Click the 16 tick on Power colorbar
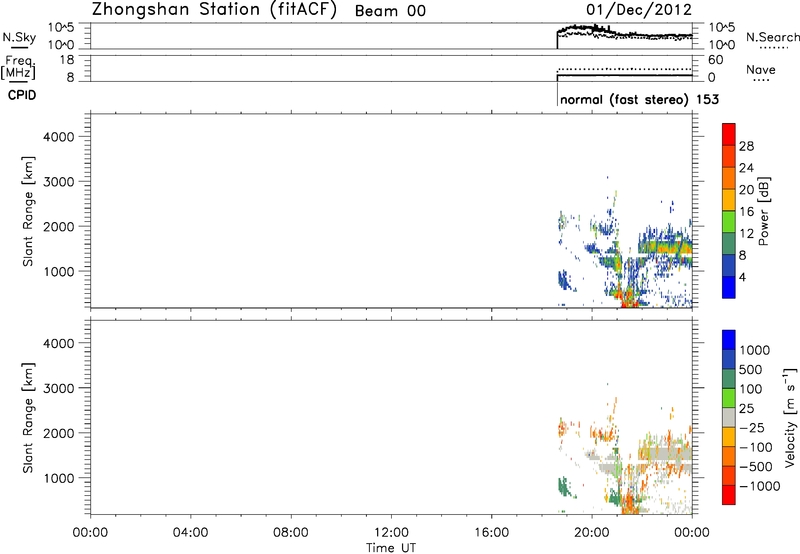This screenshot has height=554, width=800. [746, 212]
